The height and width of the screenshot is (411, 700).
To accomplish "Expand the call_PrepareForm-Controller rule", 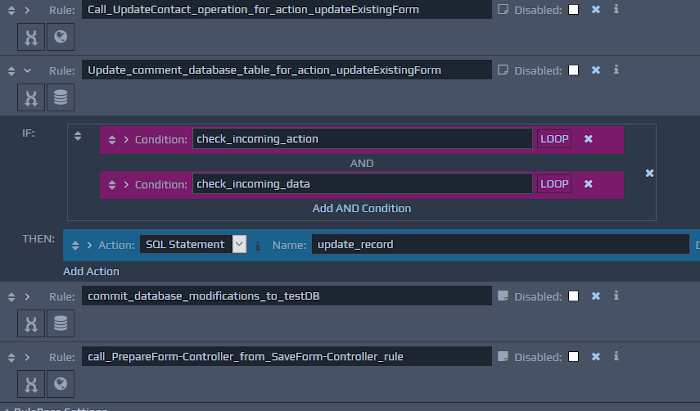I will 27,357.
